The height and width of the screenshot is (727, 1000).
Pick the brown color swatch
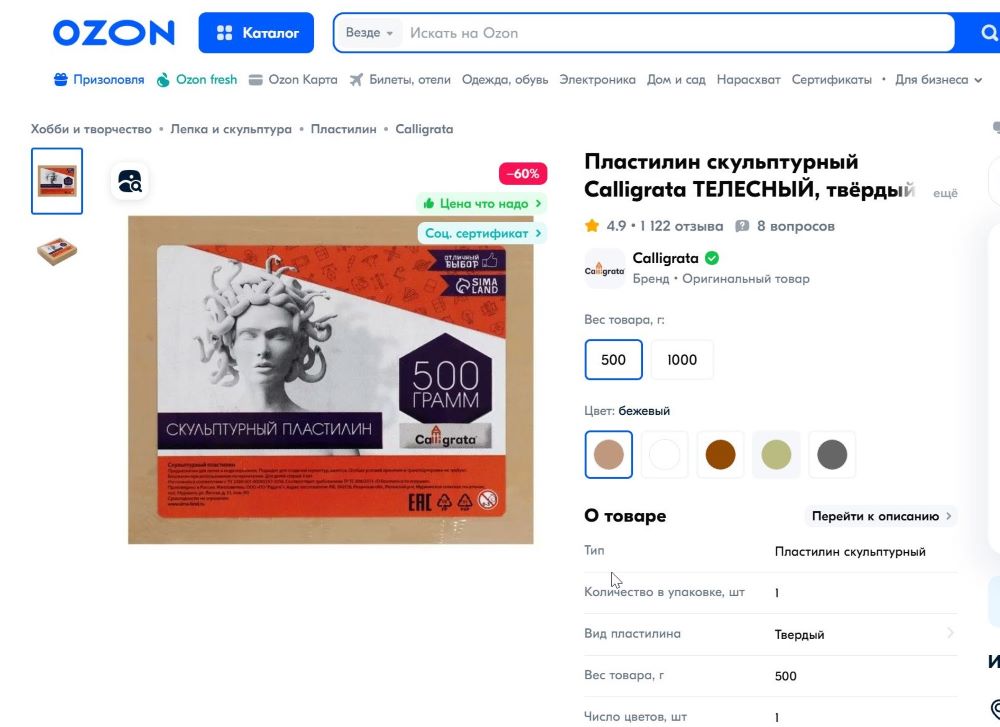[721, 455]
